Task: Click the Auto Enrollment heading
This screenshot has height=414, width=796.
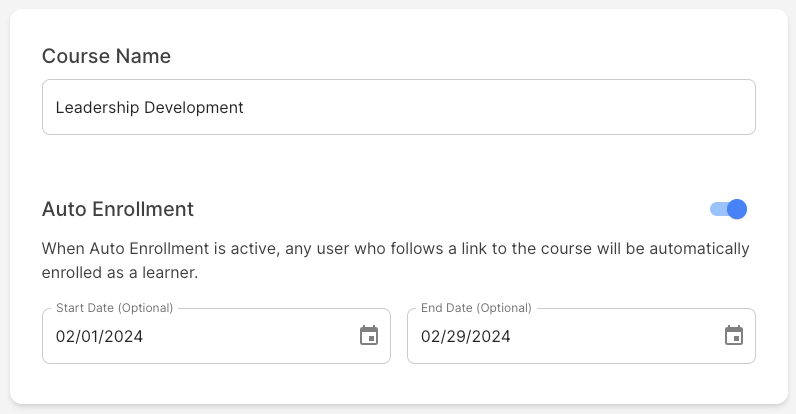Action: tap(118, 209)
